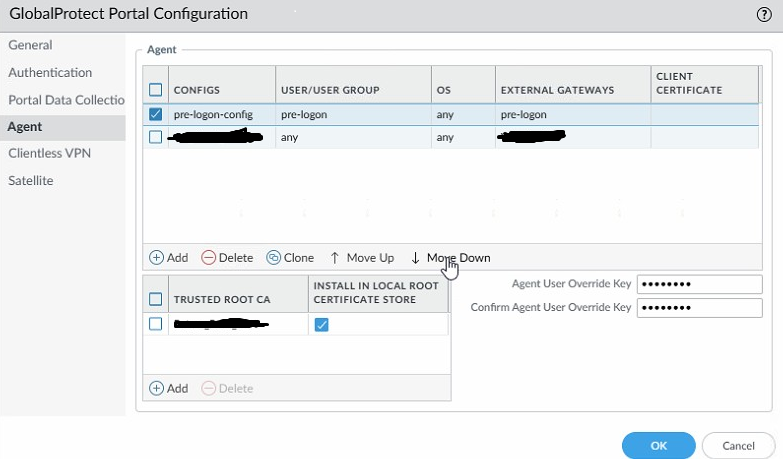The height and width of the screenshot is (459, 783).
Task: Untick Install in Local Root Certificate Store
Action: [x=322, y=325]
